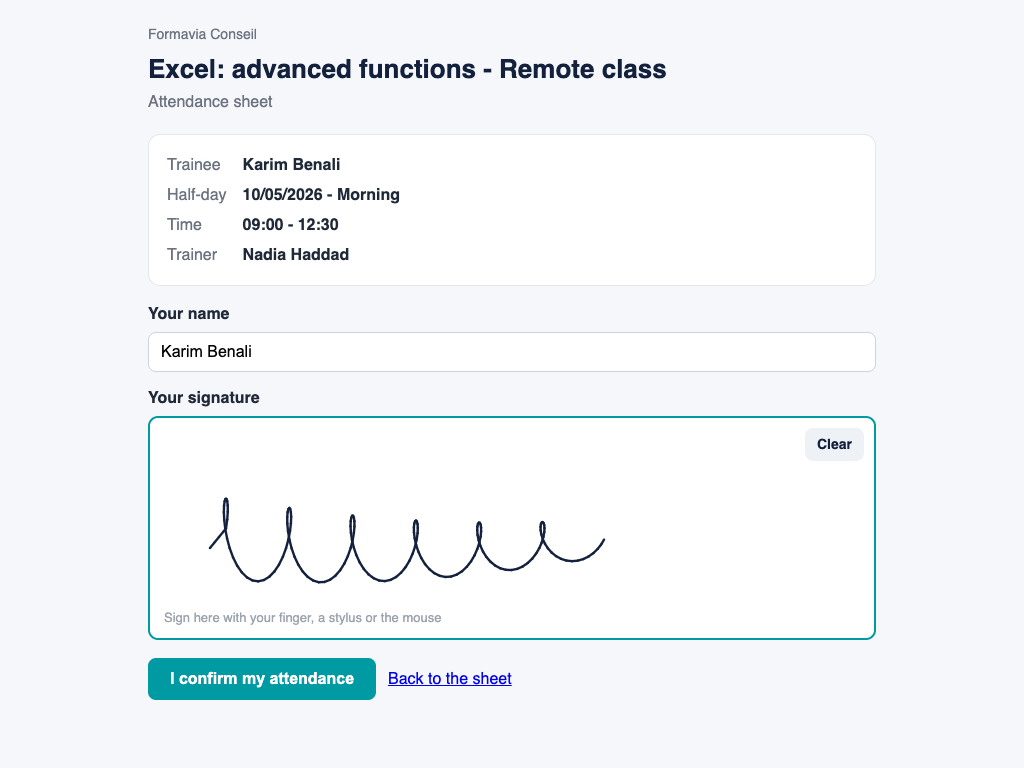Click the "Trainee" row label
Screen dimensions: 1024x768
(193, 165)
